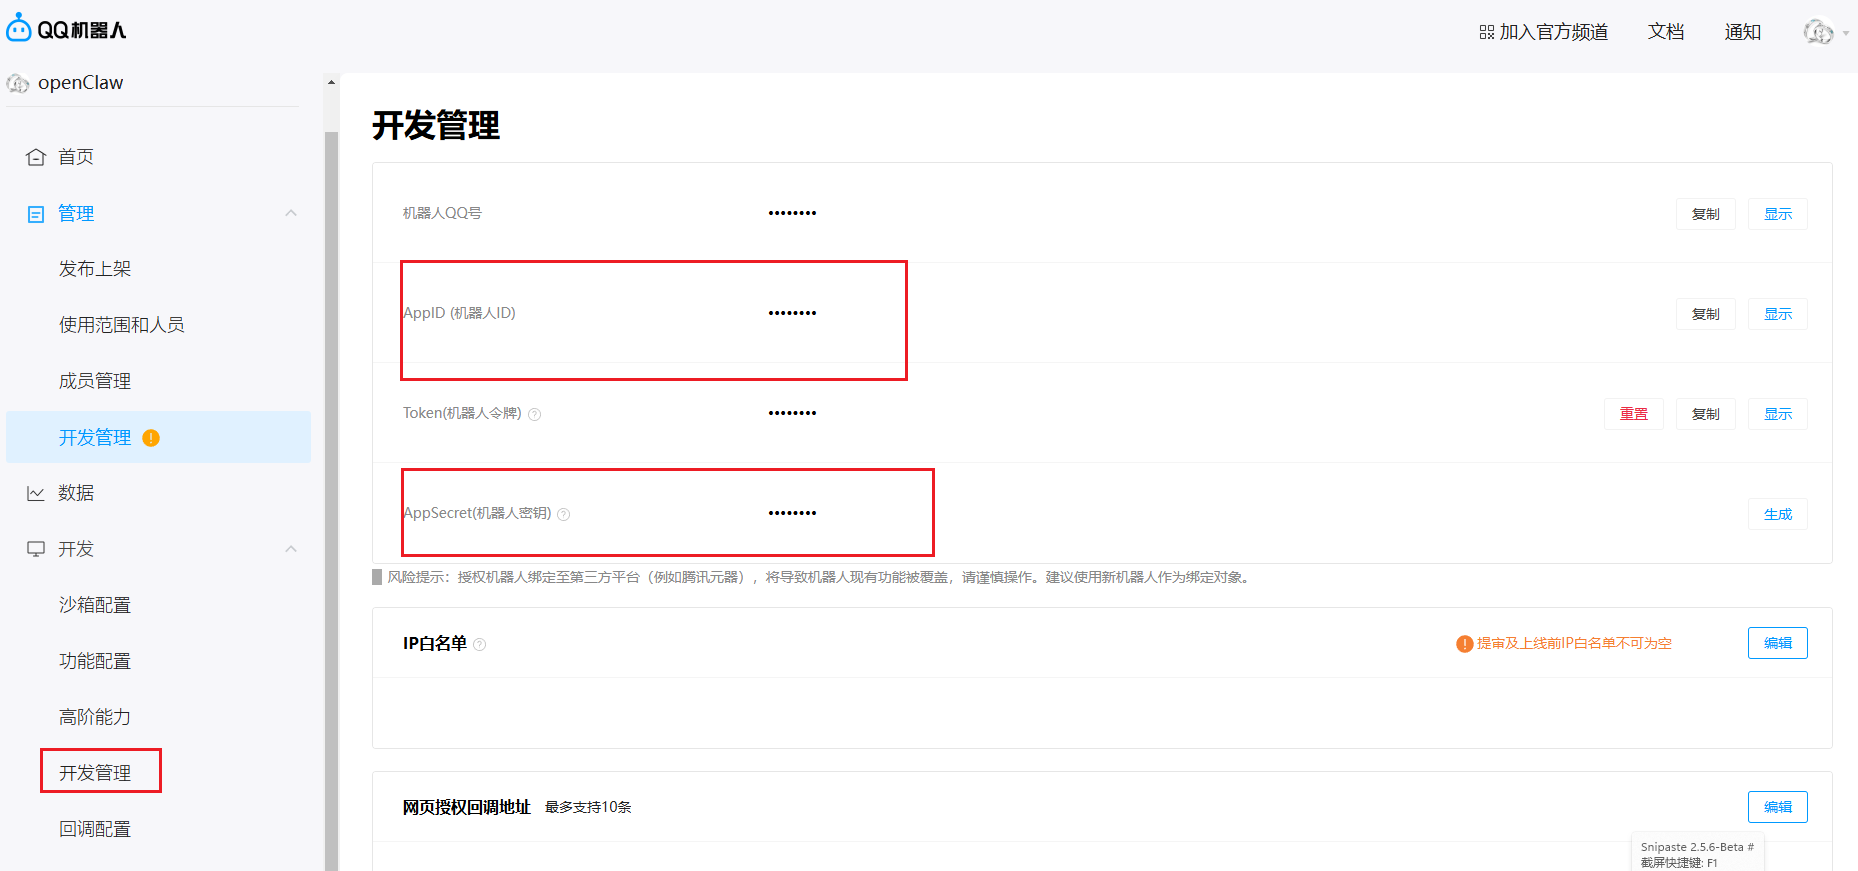1858x871 pixels.
Task: Click the 提审及上线前IP白名单不可为空 notice
Action: pos(1574,643)
